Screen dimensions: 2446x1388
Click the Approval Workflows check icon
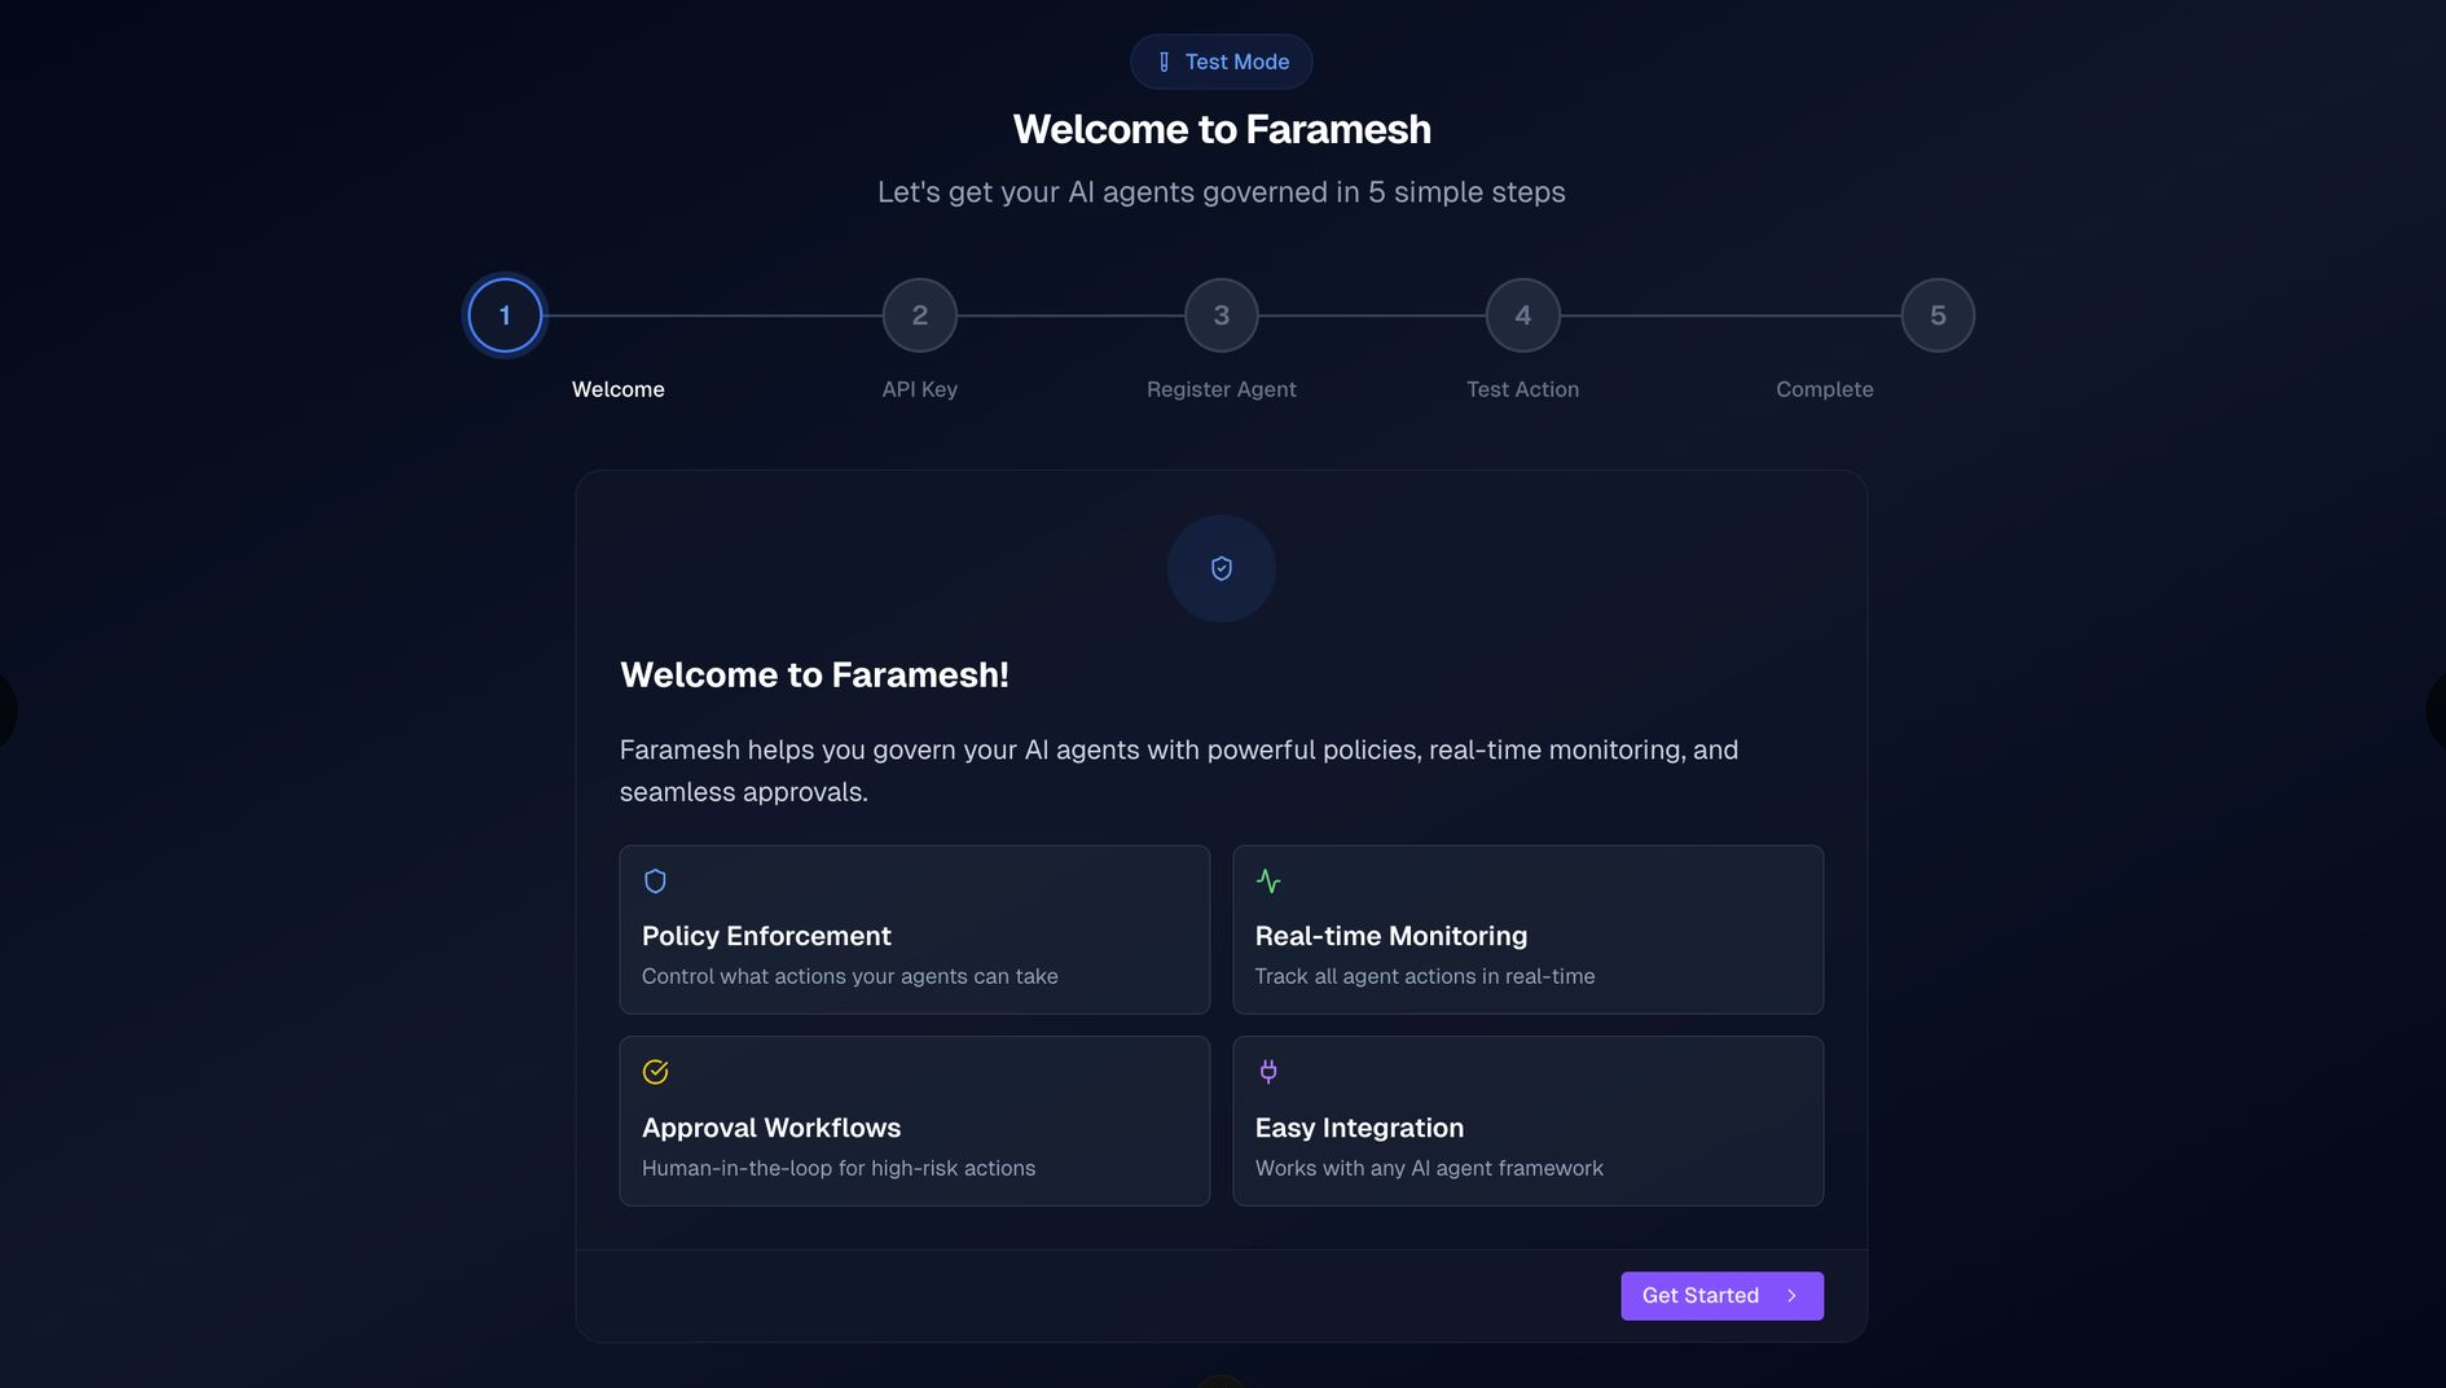point(656,1071)
